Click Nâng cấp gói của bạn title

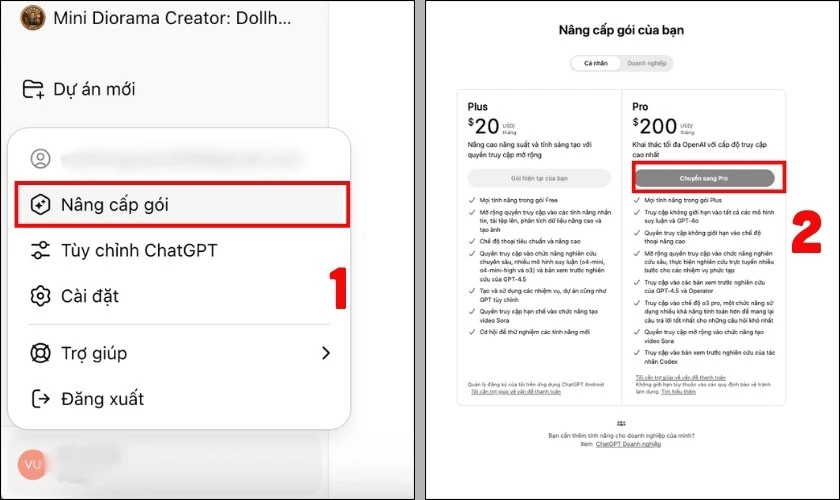[x=621, y=30]
